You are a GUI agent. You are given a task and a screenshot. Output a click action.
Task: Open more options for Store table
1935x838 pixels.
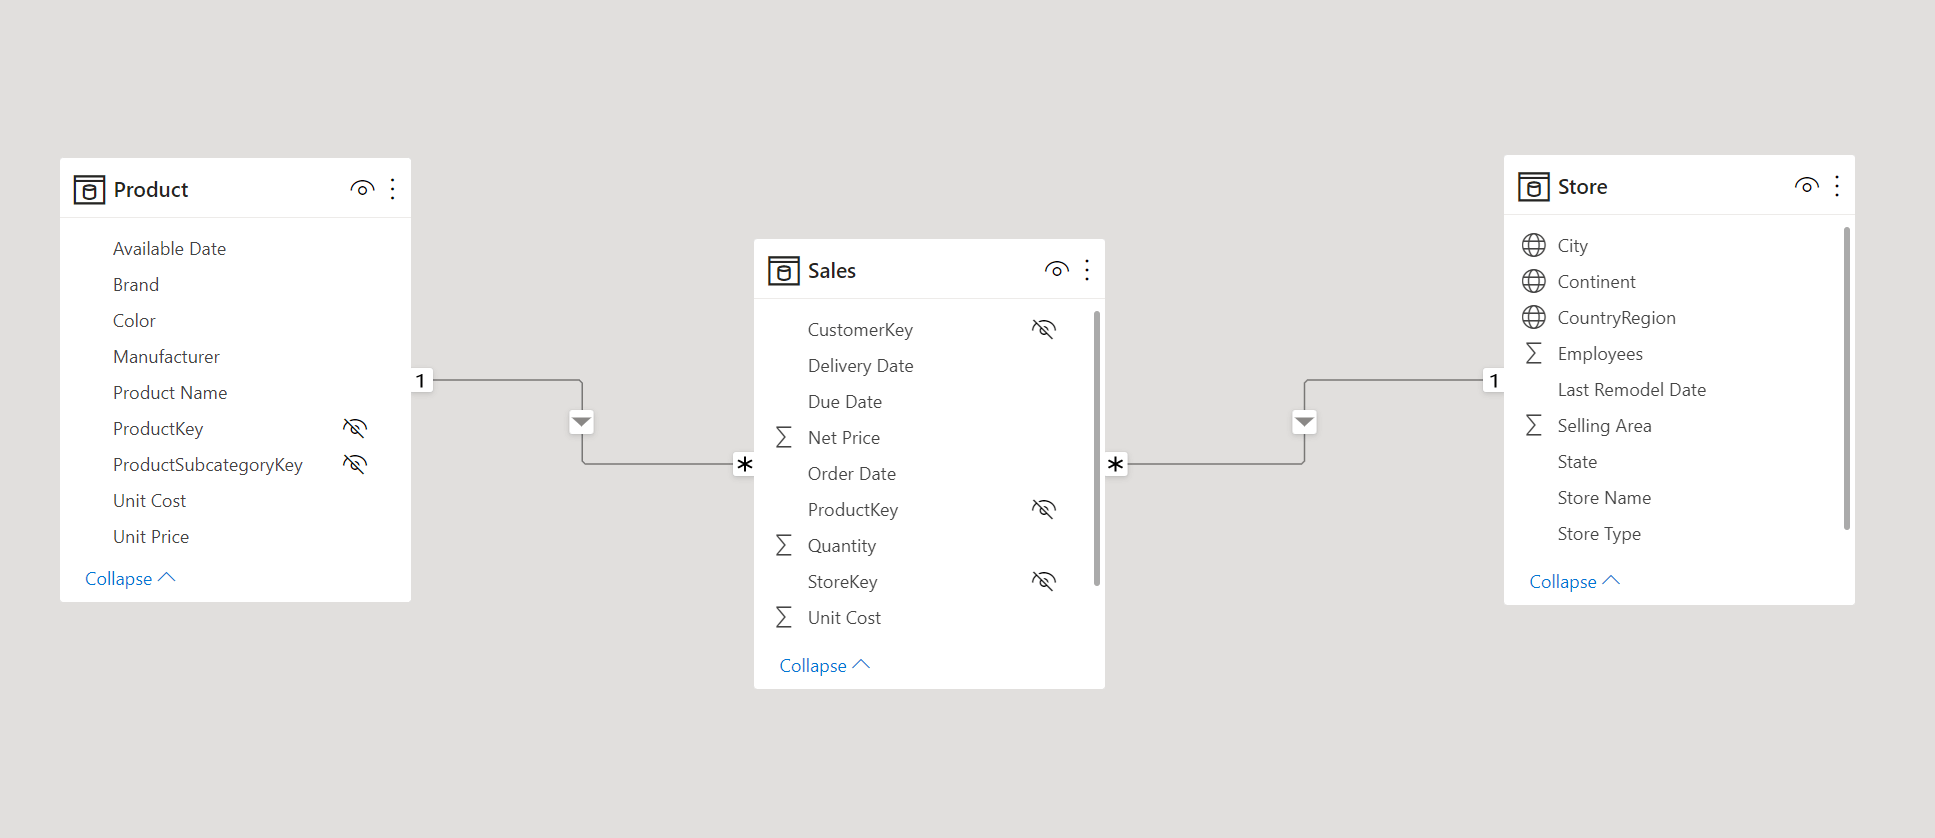1837,186
